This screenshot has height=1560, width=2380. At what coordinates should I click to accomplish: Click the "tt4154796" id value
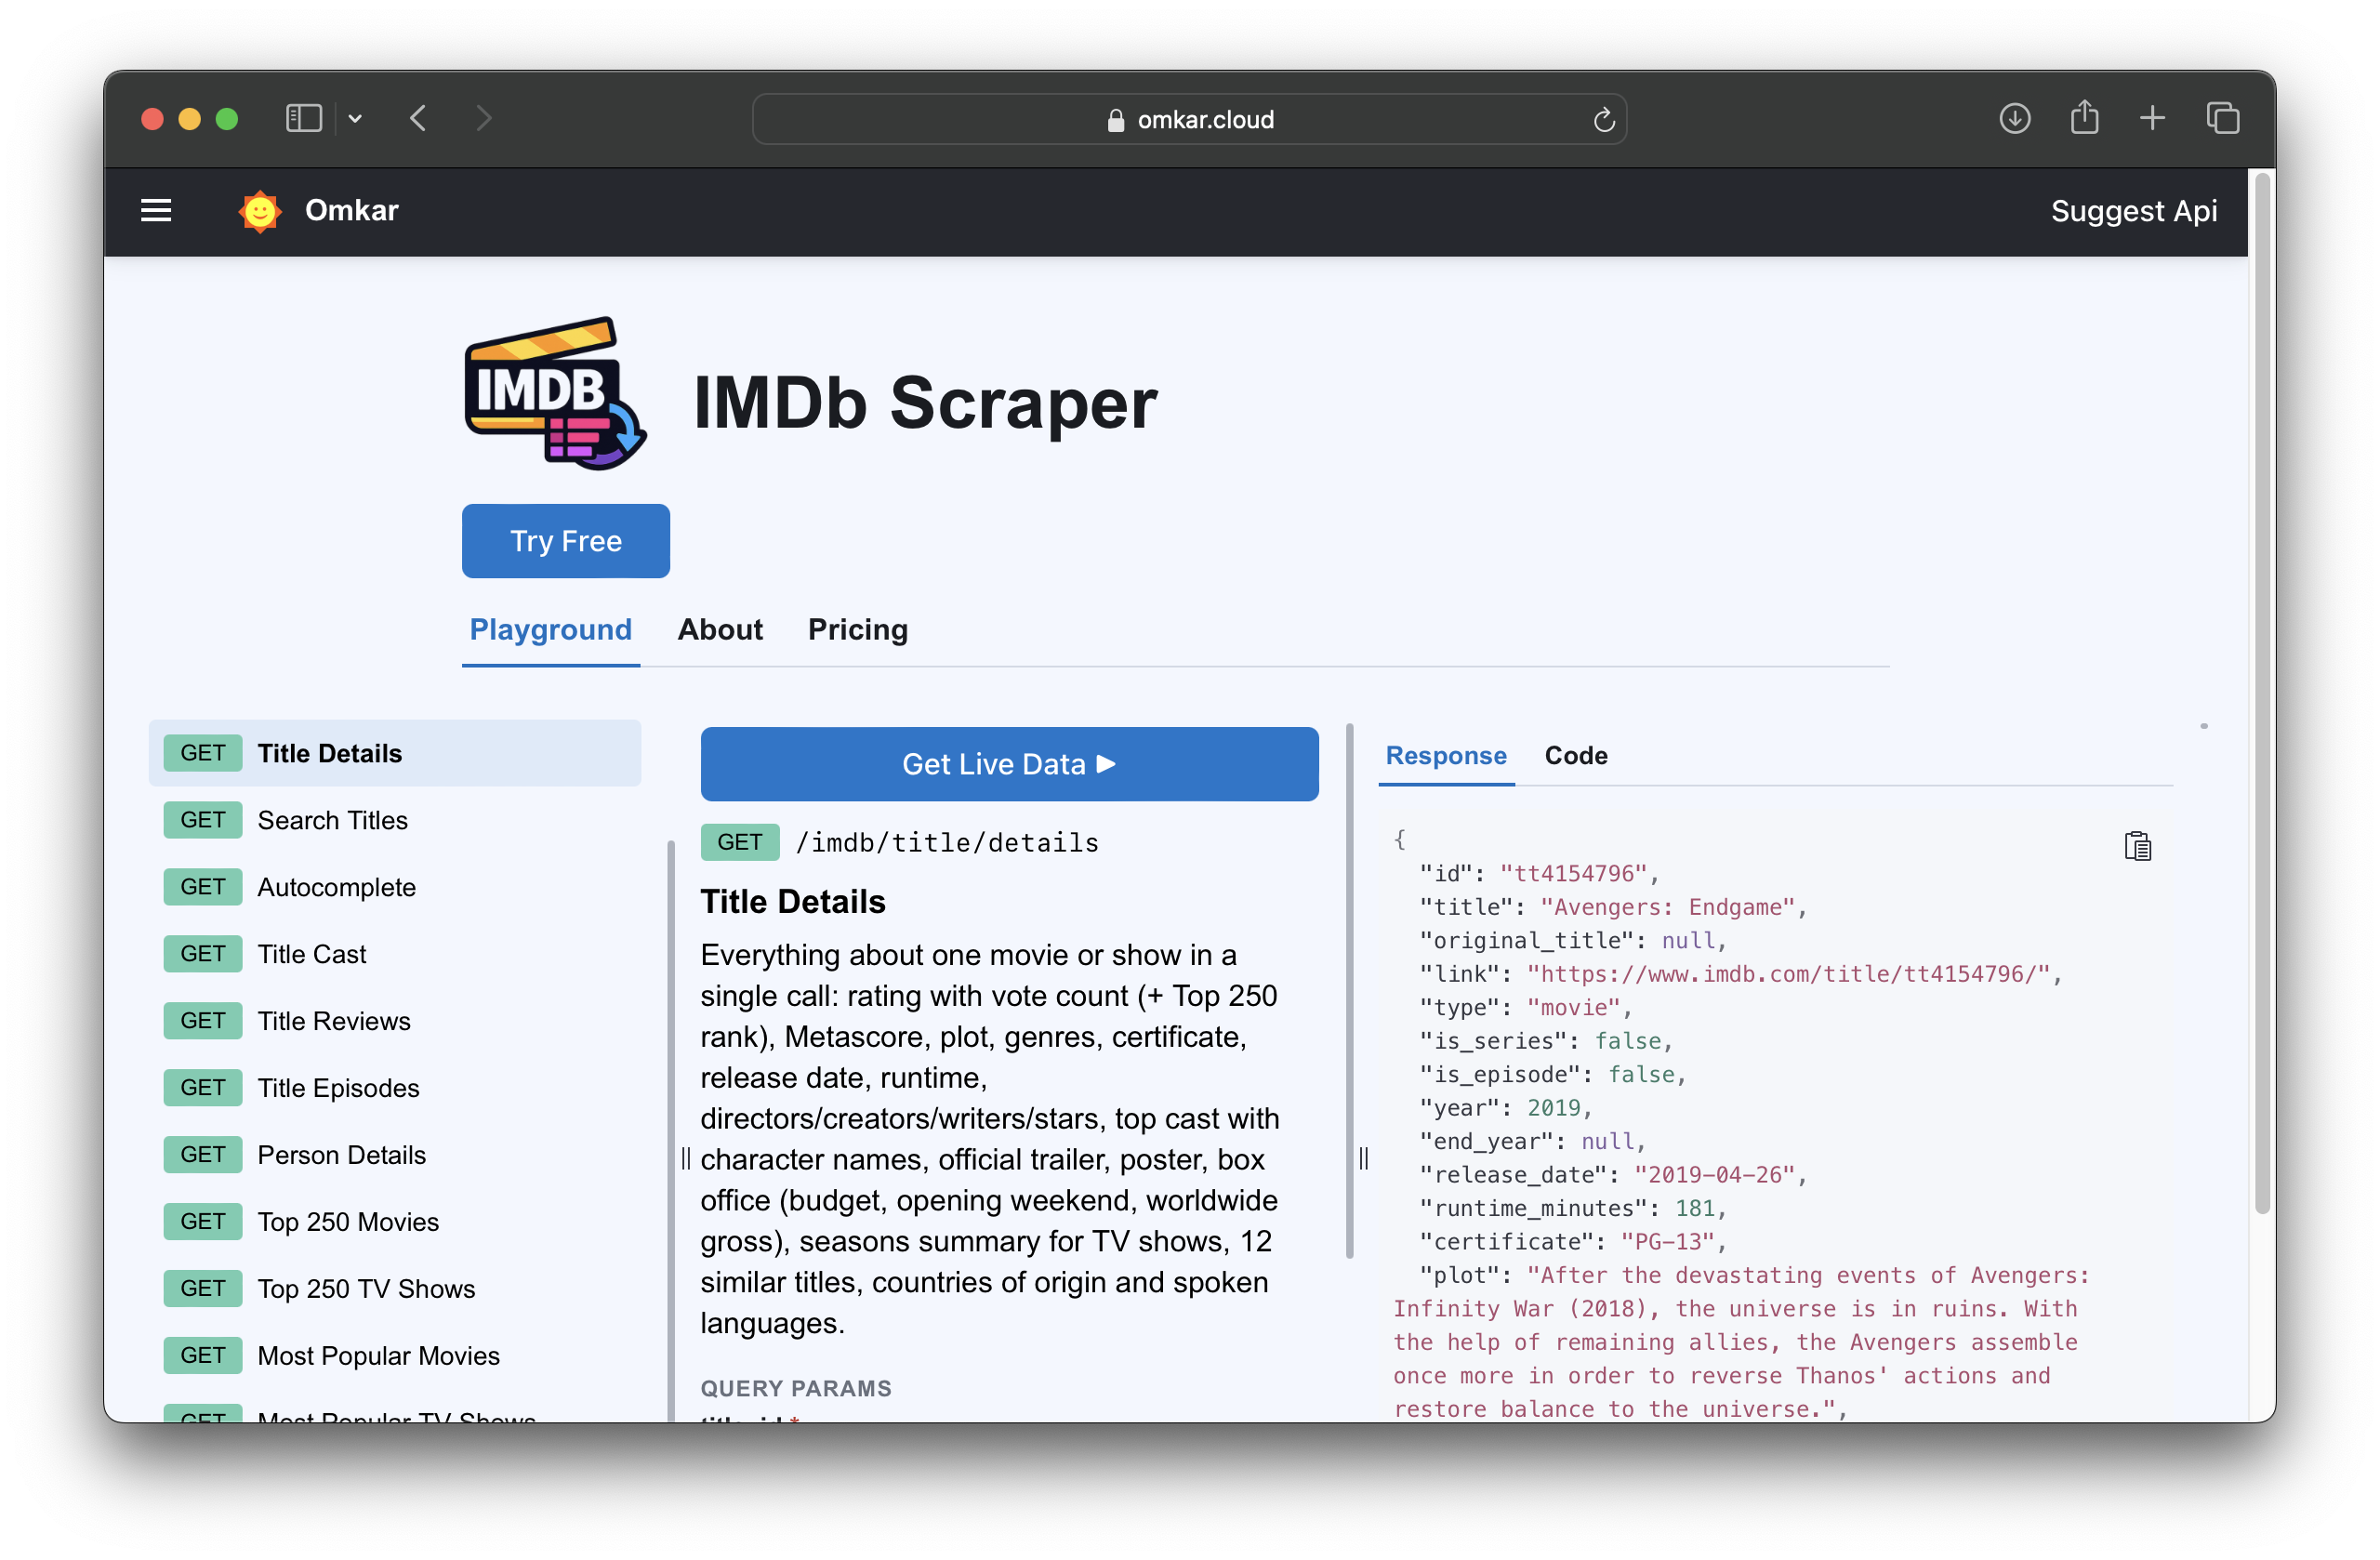pyautogui.click(x=1572, y=873)
